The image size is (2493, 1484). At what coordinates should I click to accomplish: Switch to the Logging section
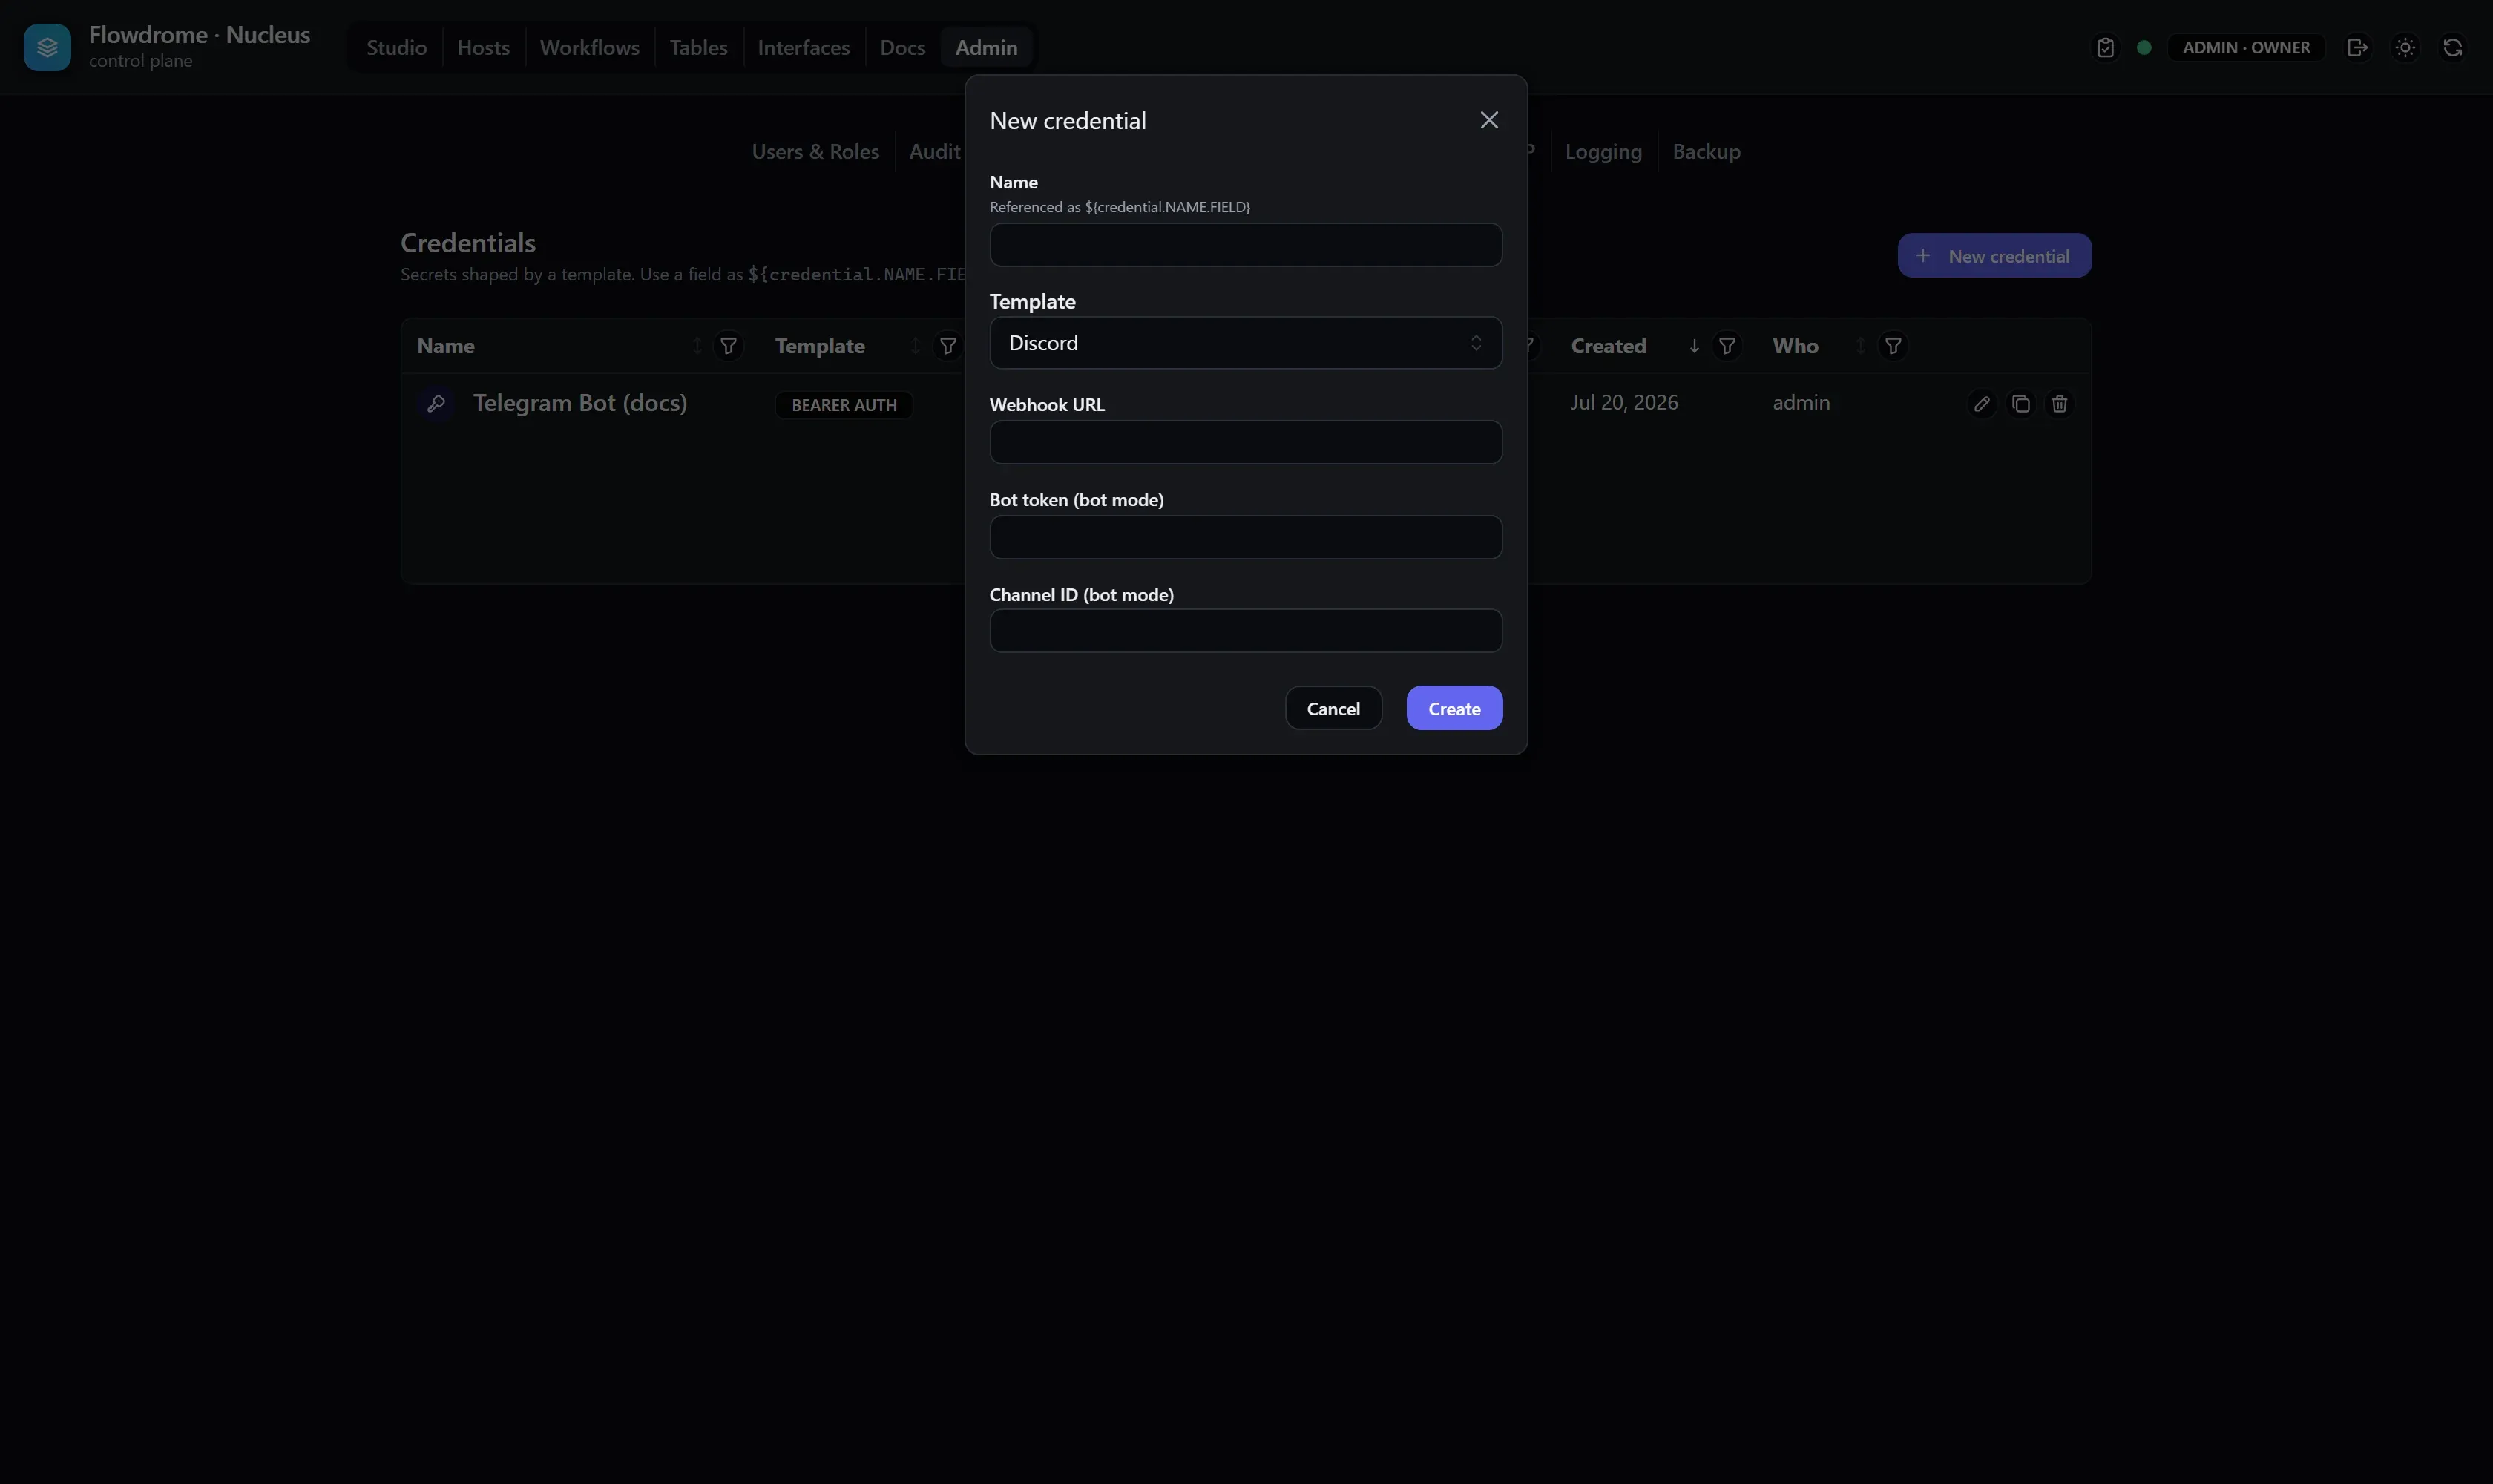click(1603, 151)
